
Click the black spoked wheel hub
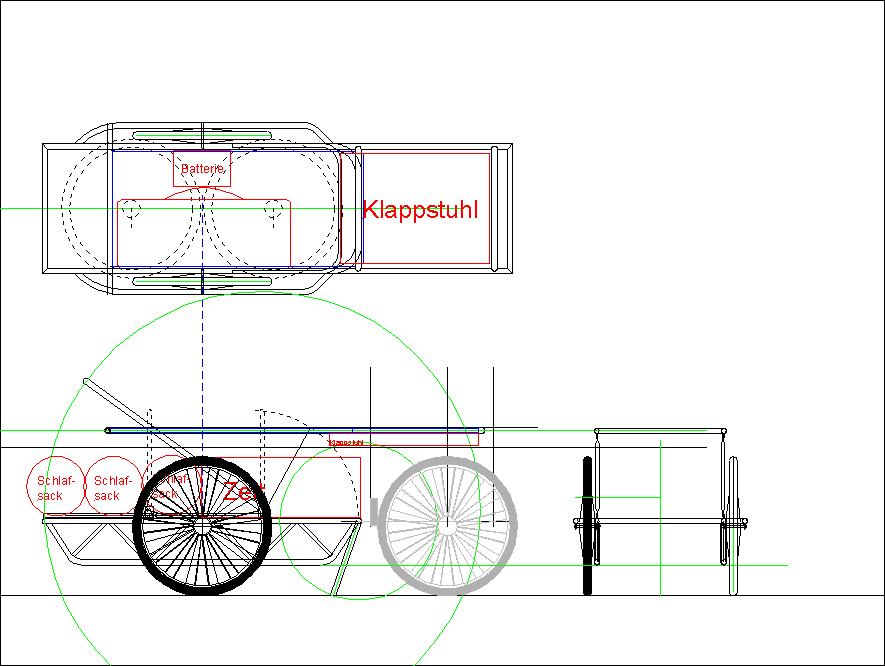pos(203,525)
